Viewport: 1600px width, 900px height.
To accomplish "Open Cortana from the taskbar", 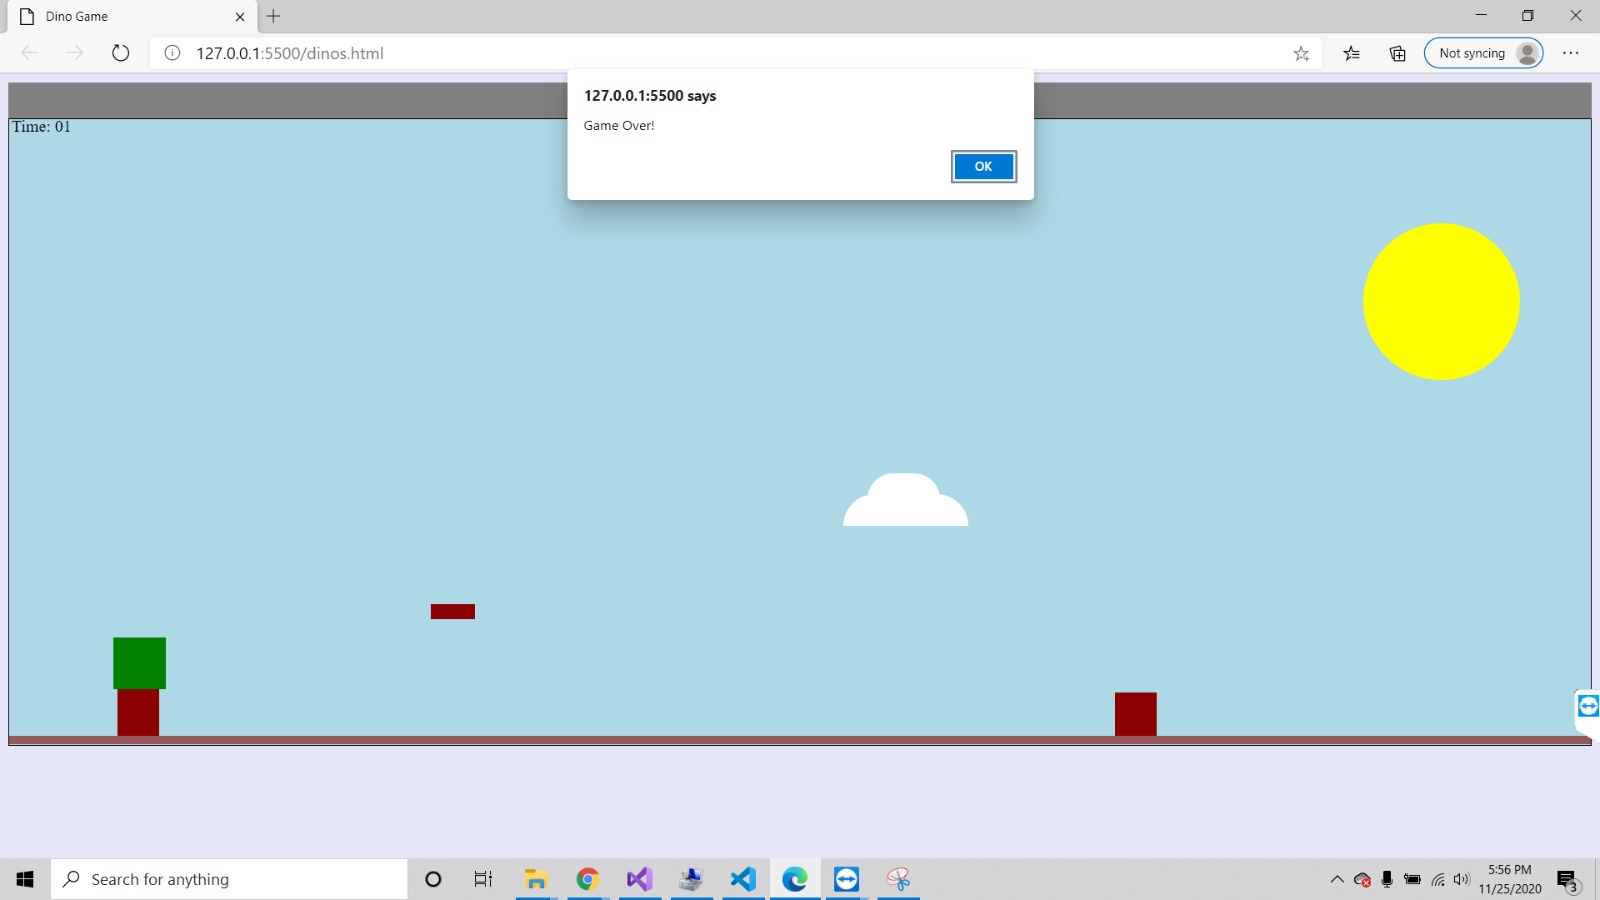I will (433, 879).
